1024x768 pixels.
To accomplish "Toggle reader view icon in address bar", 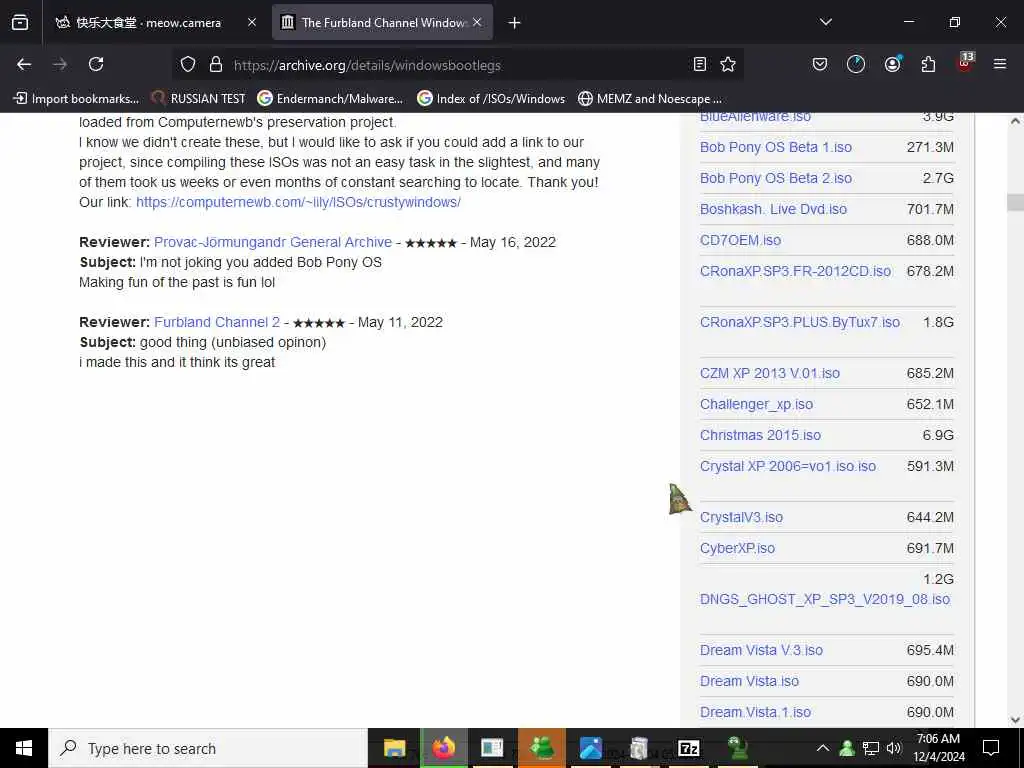I will [x=699, y=64].
